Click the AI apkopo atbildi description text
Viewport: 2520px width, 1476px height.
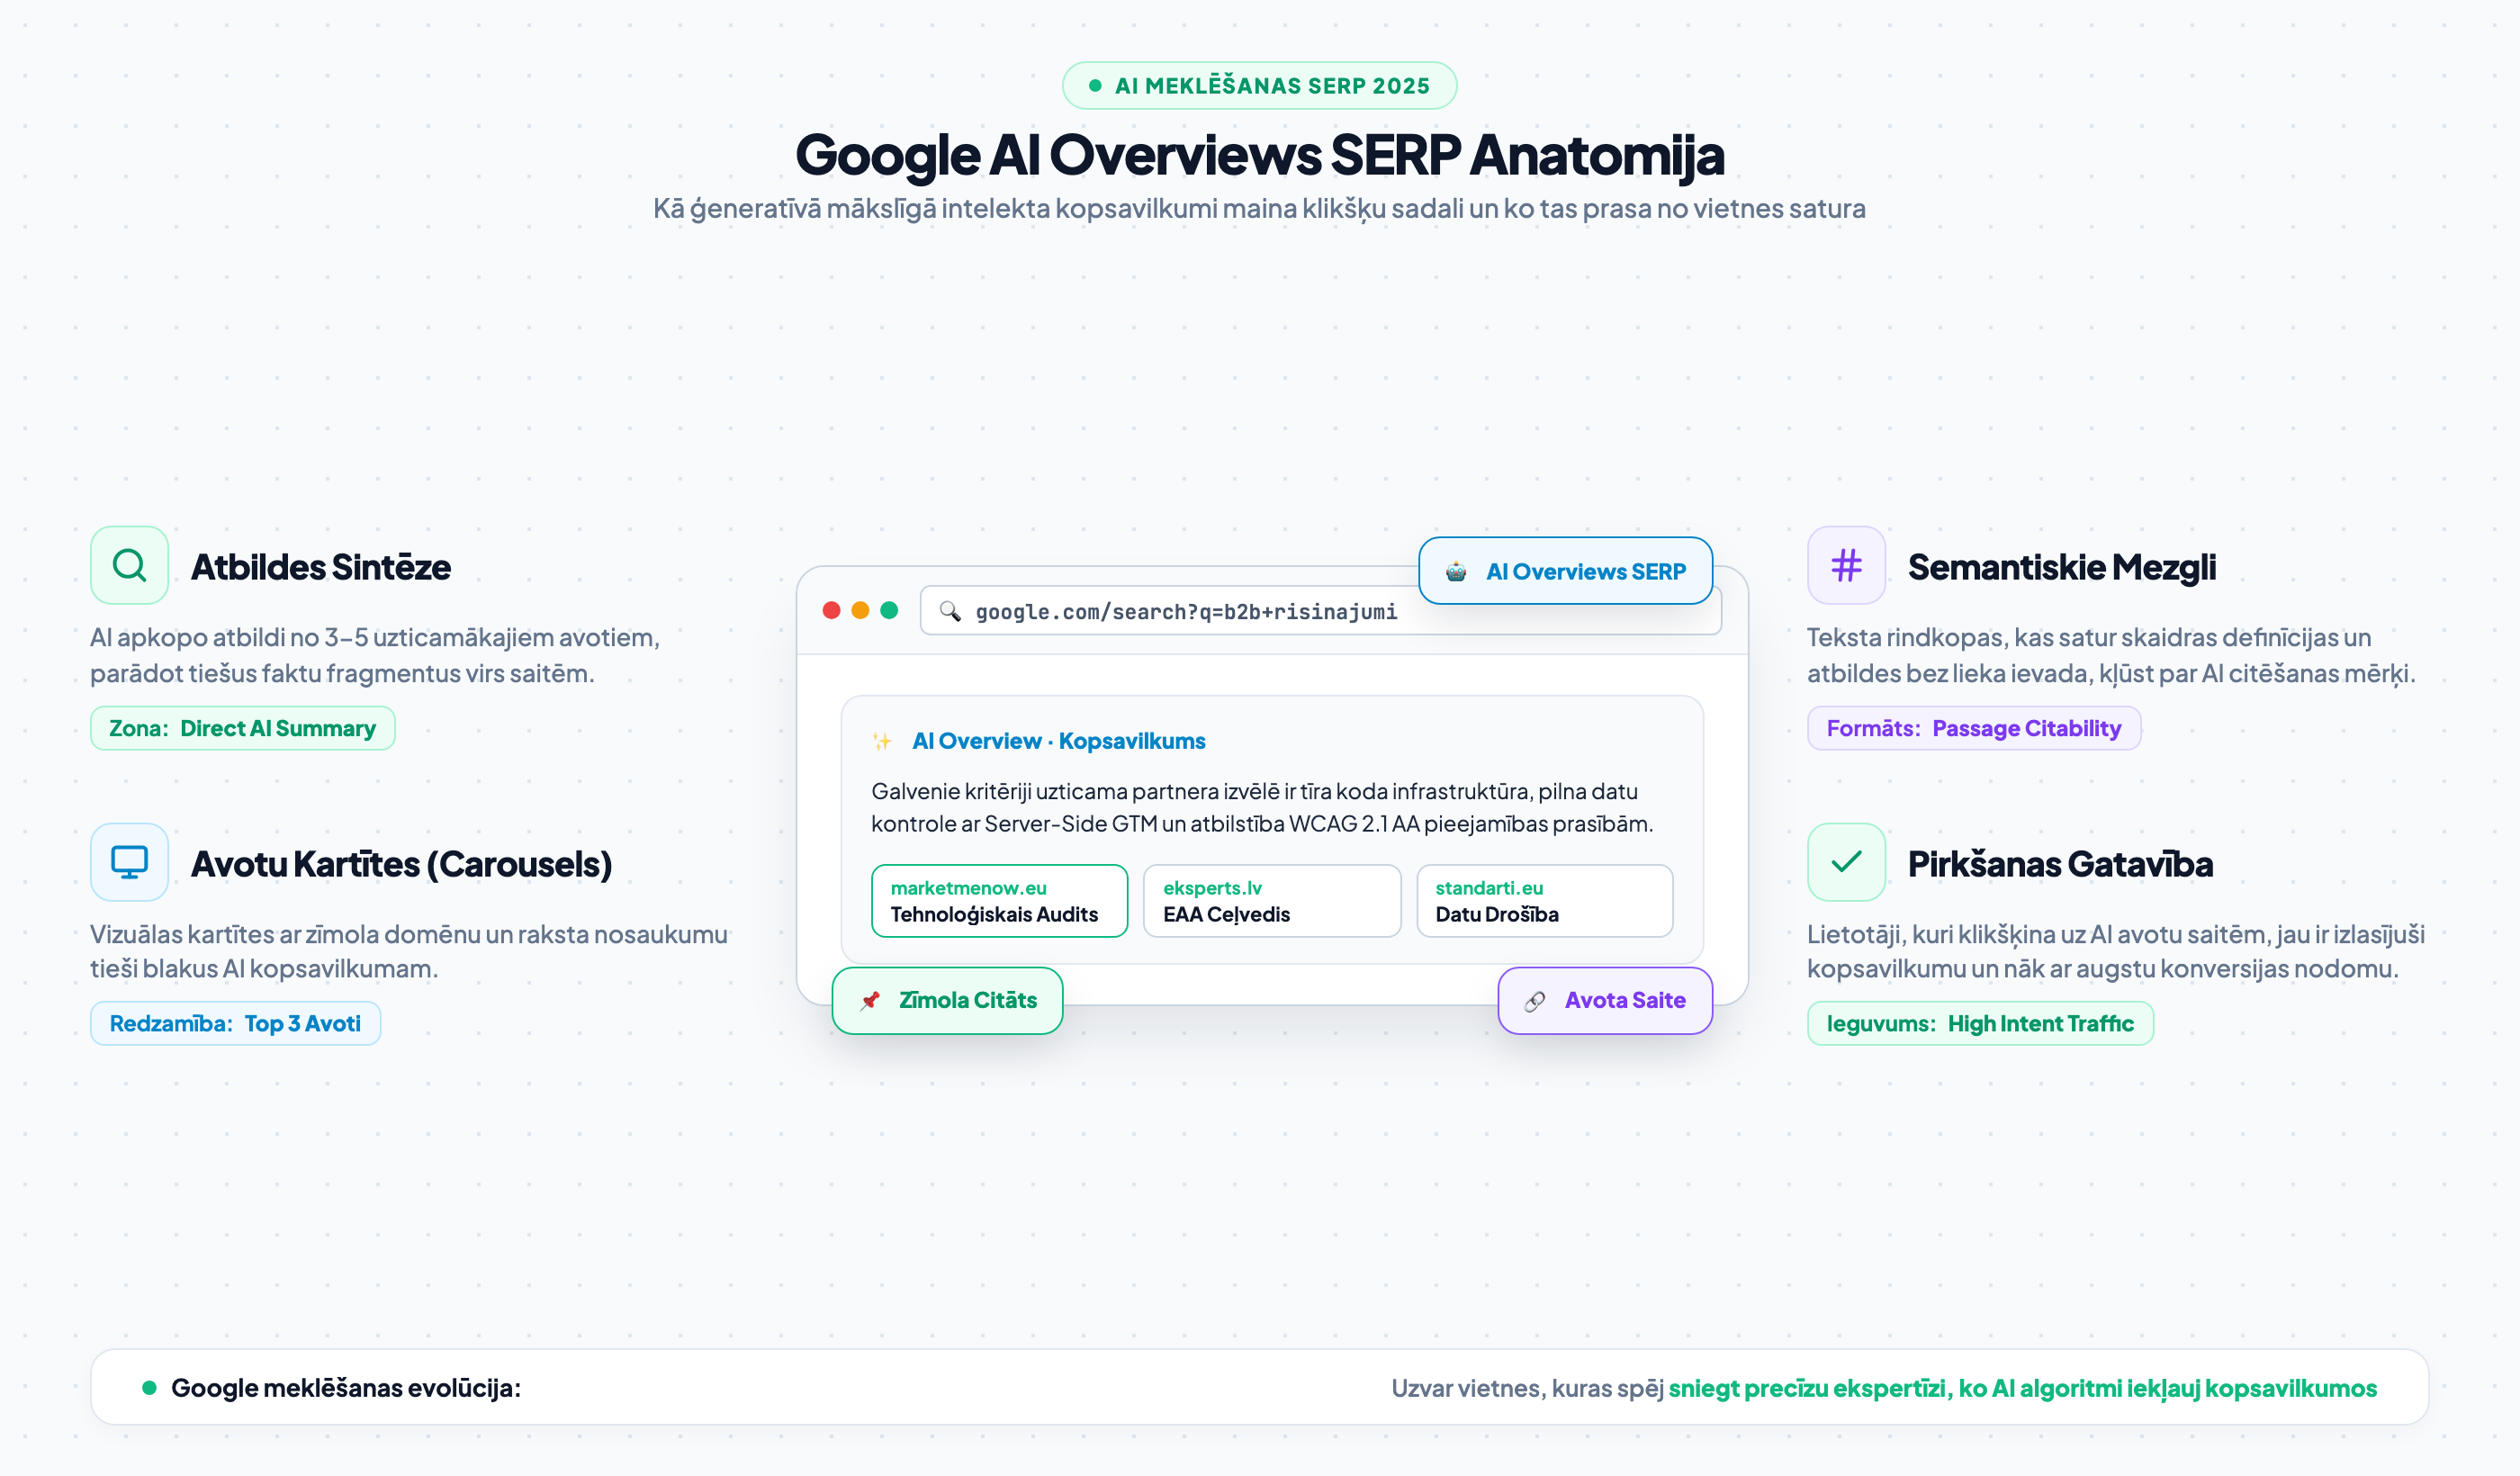(x=375, y=655)
